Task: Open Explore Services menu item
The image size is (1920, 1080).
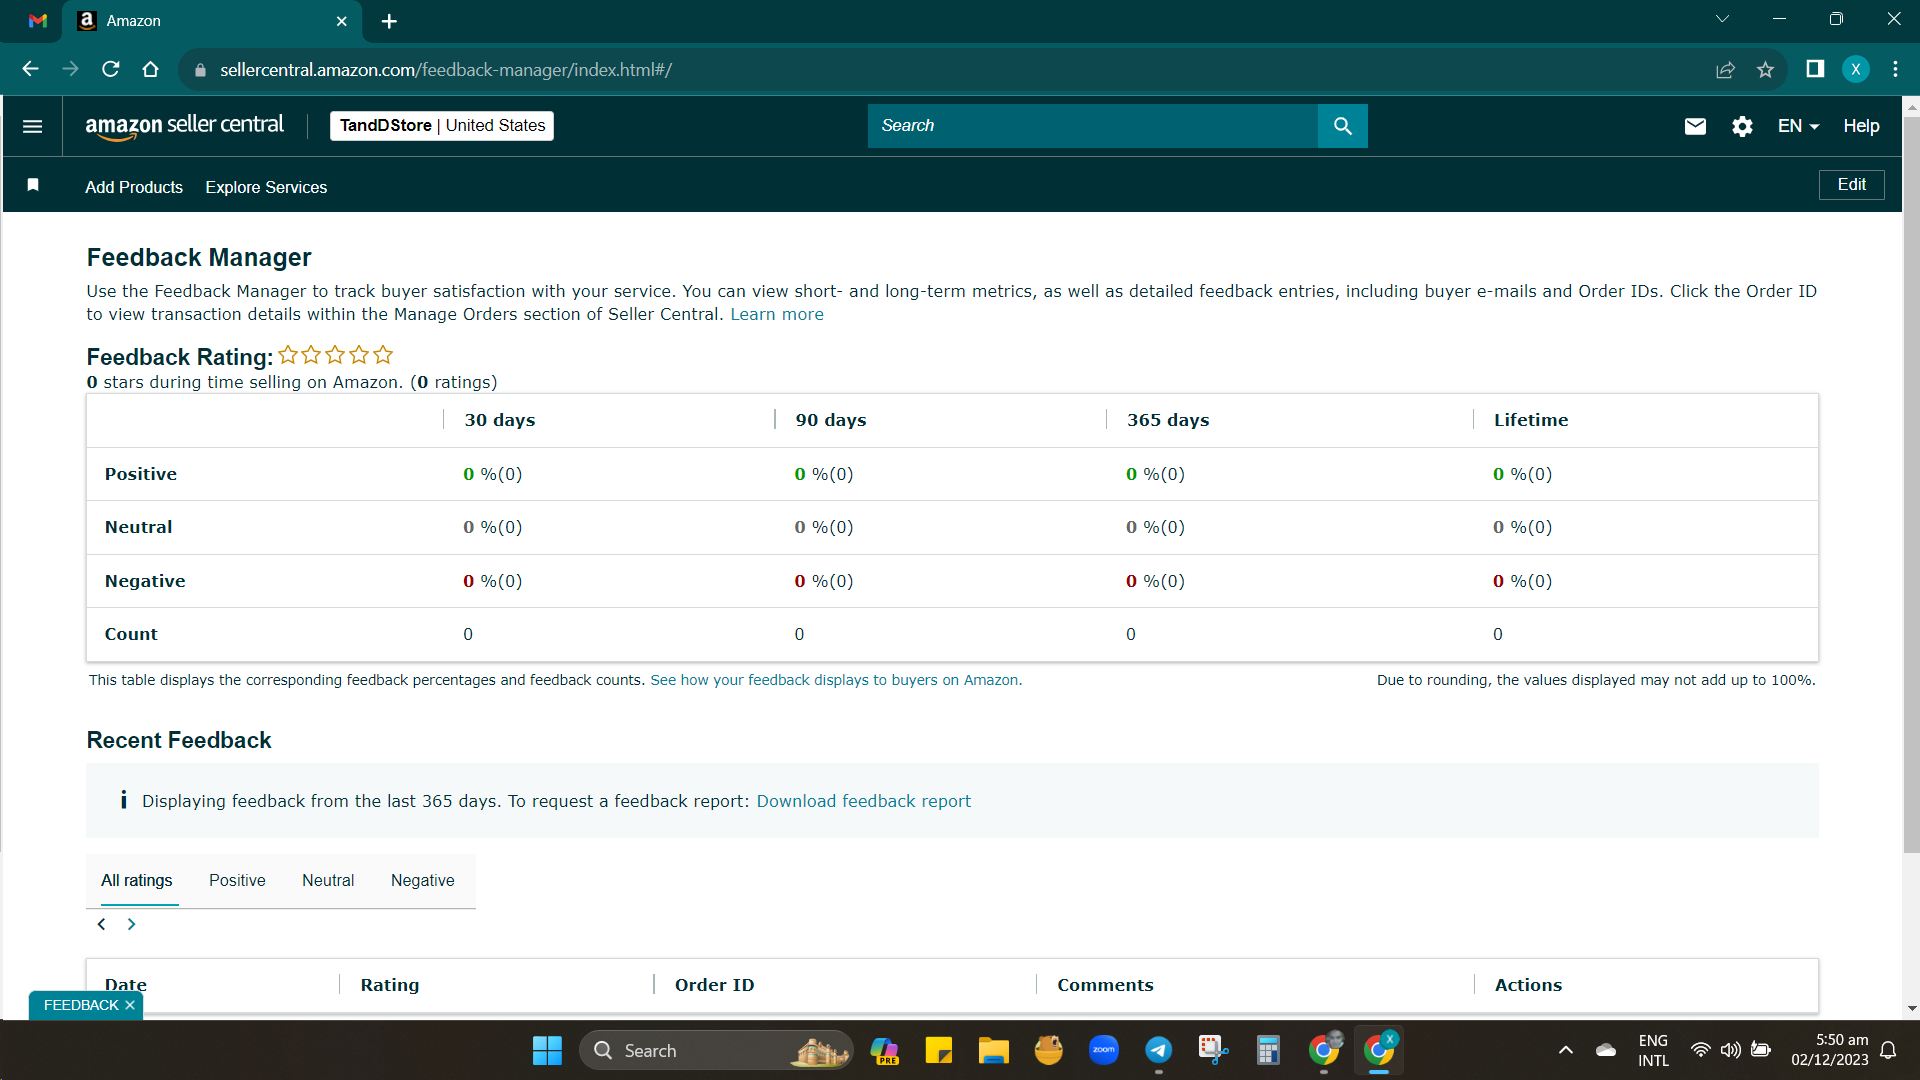Action: point(266,187)
